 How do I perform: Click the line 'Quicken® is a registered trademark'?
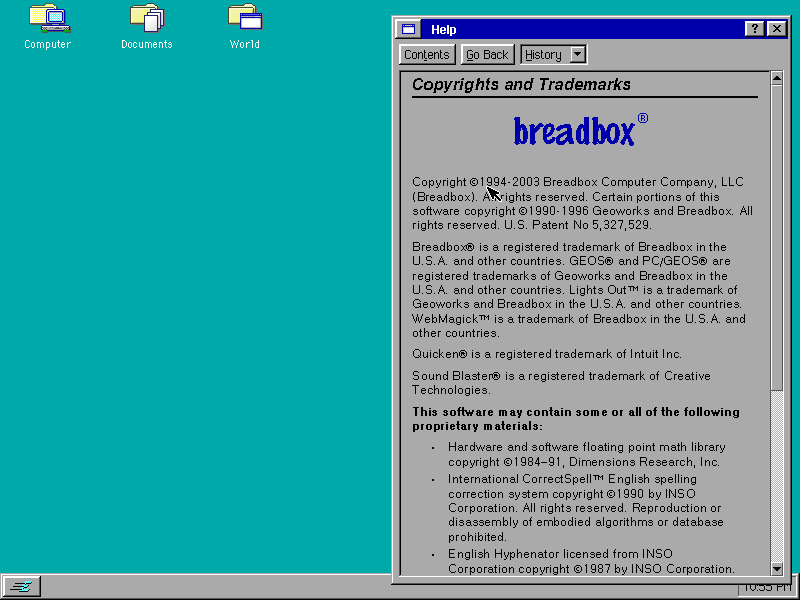(546, 354)
